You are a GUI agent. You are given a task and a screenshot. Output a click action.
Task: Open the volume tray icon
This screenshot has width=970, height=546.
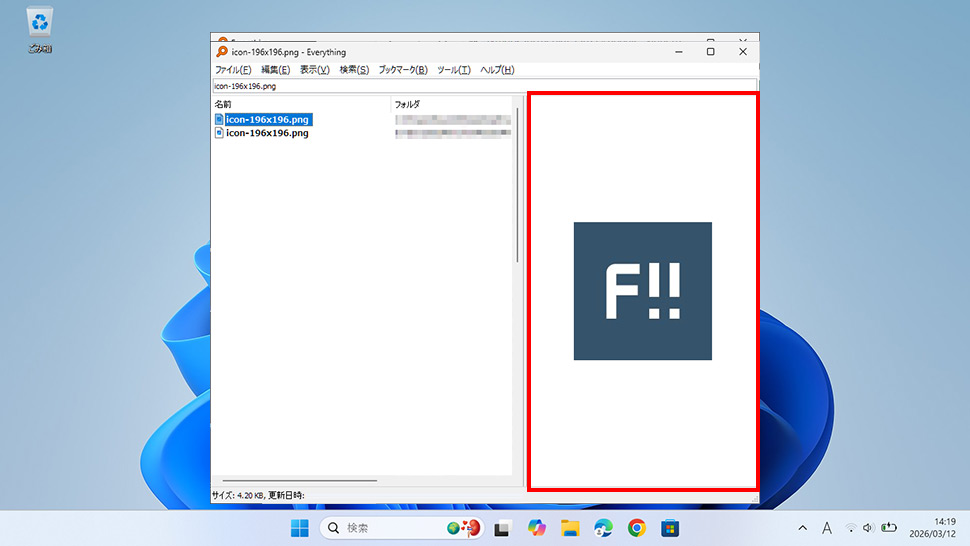868,528
